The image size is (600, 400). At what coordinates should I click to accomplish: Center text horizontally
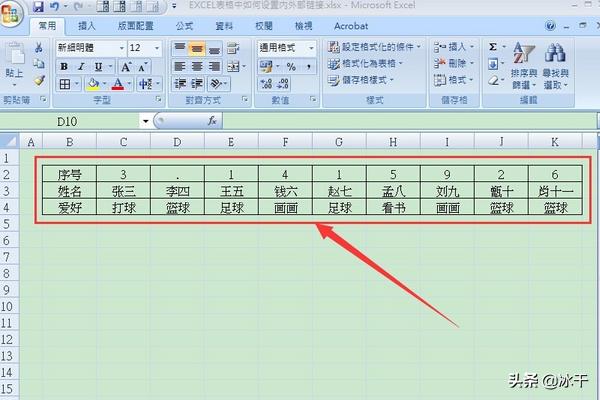pos(197,67)
